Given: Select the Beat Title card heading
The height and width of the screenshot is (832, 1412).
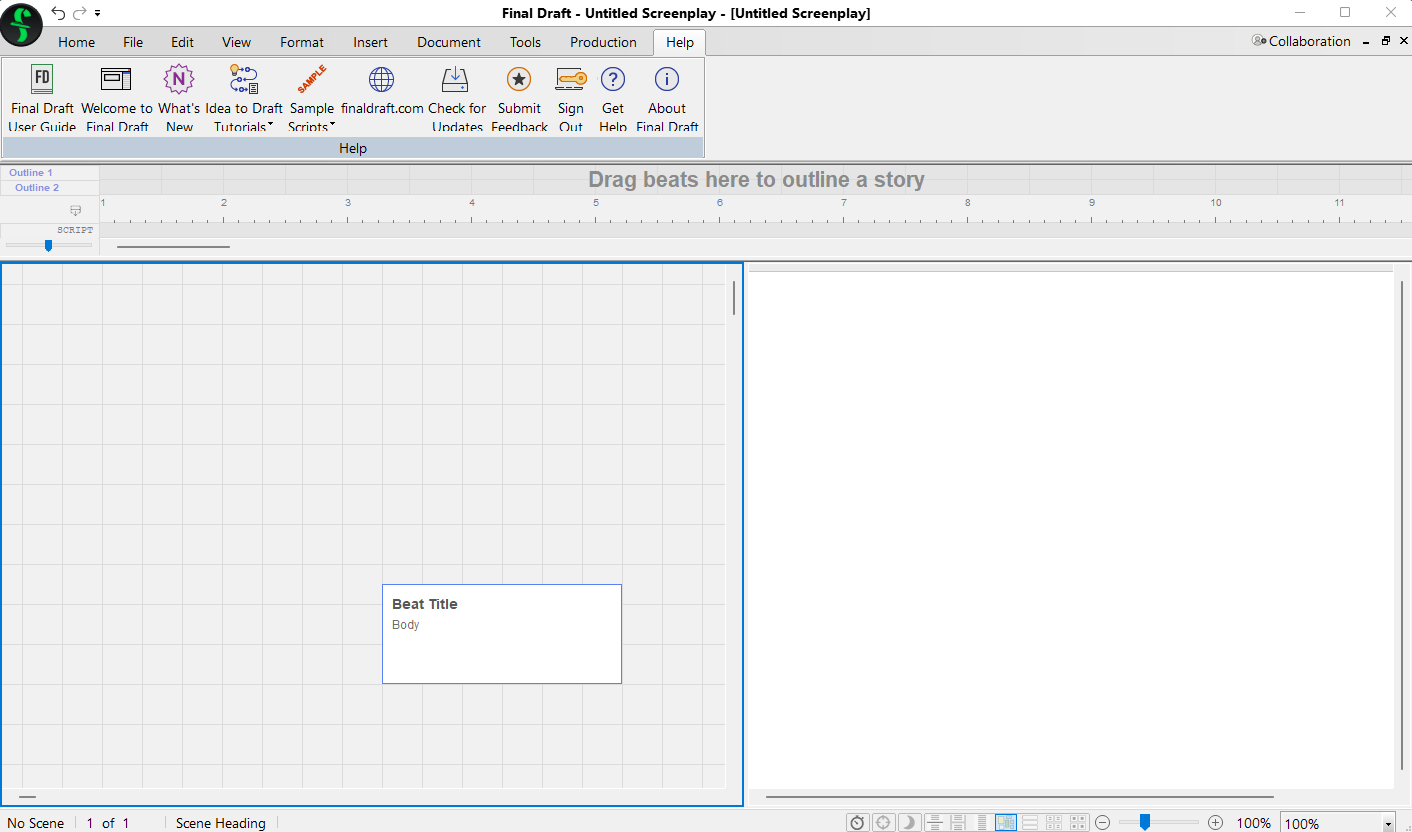Looking at the screenshot, I should pyautogui.click(x=425, y=604).
